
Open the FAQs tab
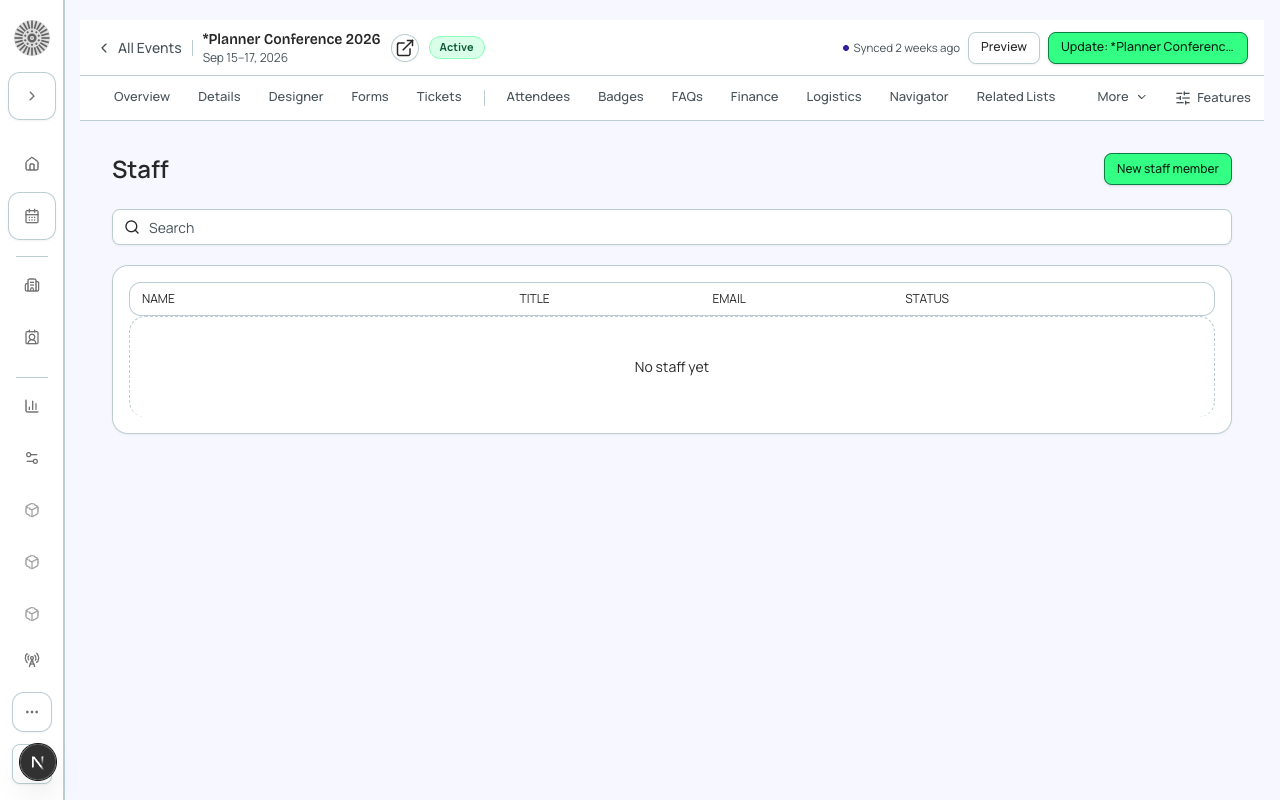(x=687, y=97)
